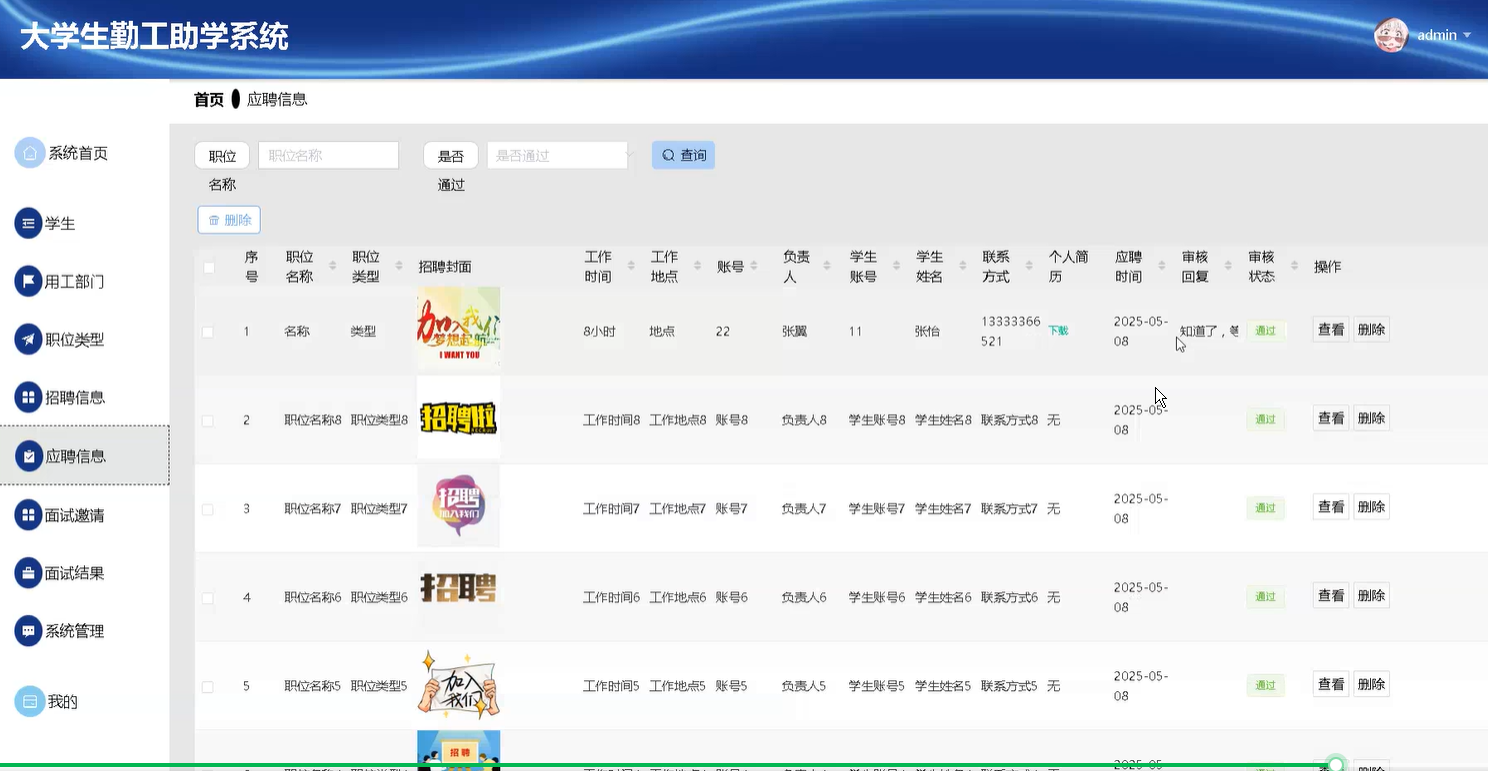The image size is (1488, 771).
Task: Click the 招聘 cover thumbnail in row 4
Action: pyautogui.click(x=458, y=594)
